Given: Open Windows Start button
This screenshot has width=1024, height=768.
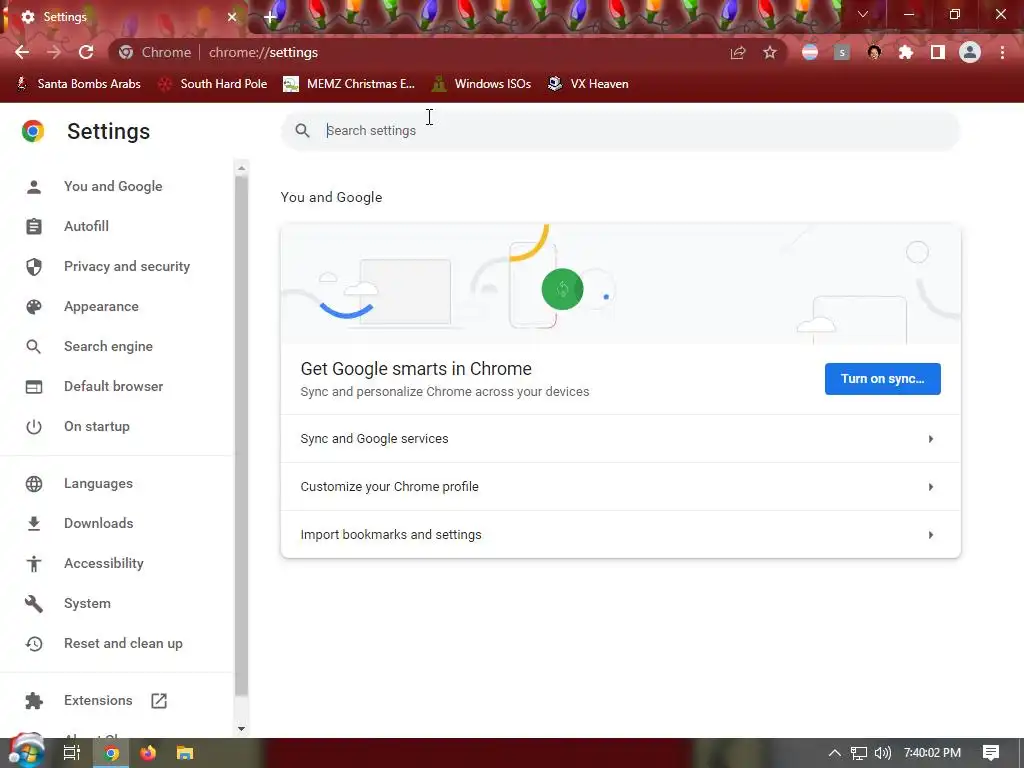Looking at the screenshot, I should point(26,753).
